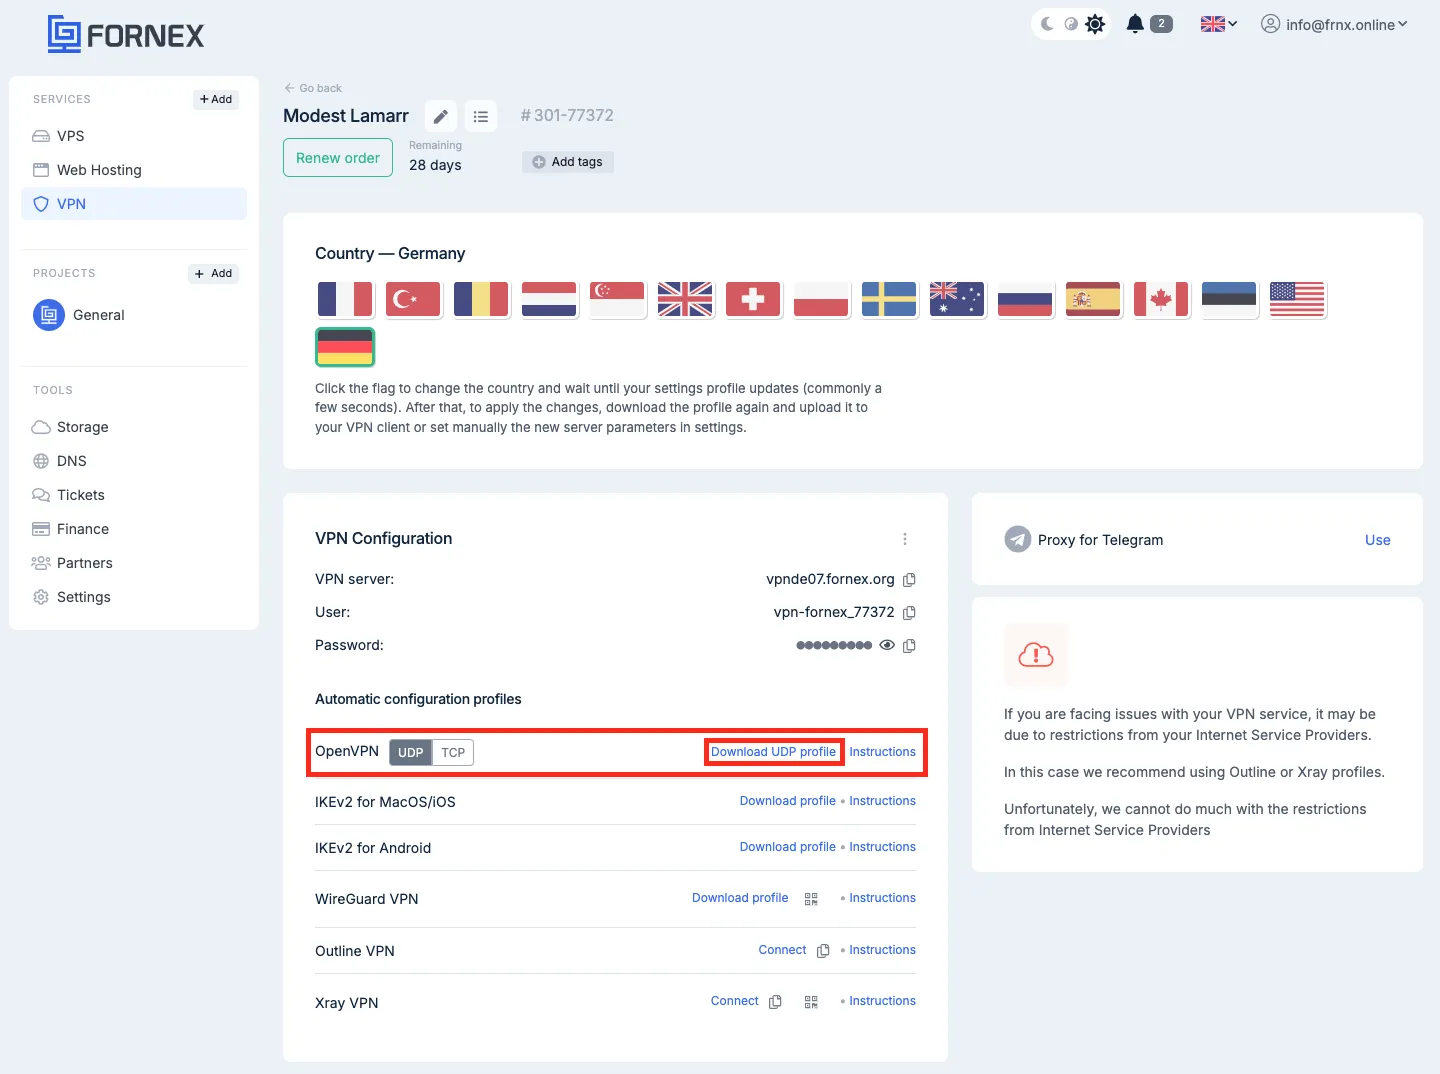Screen dimensions: 1440x1074
Task: Reveal the VPN password
Action: [887, 646]
